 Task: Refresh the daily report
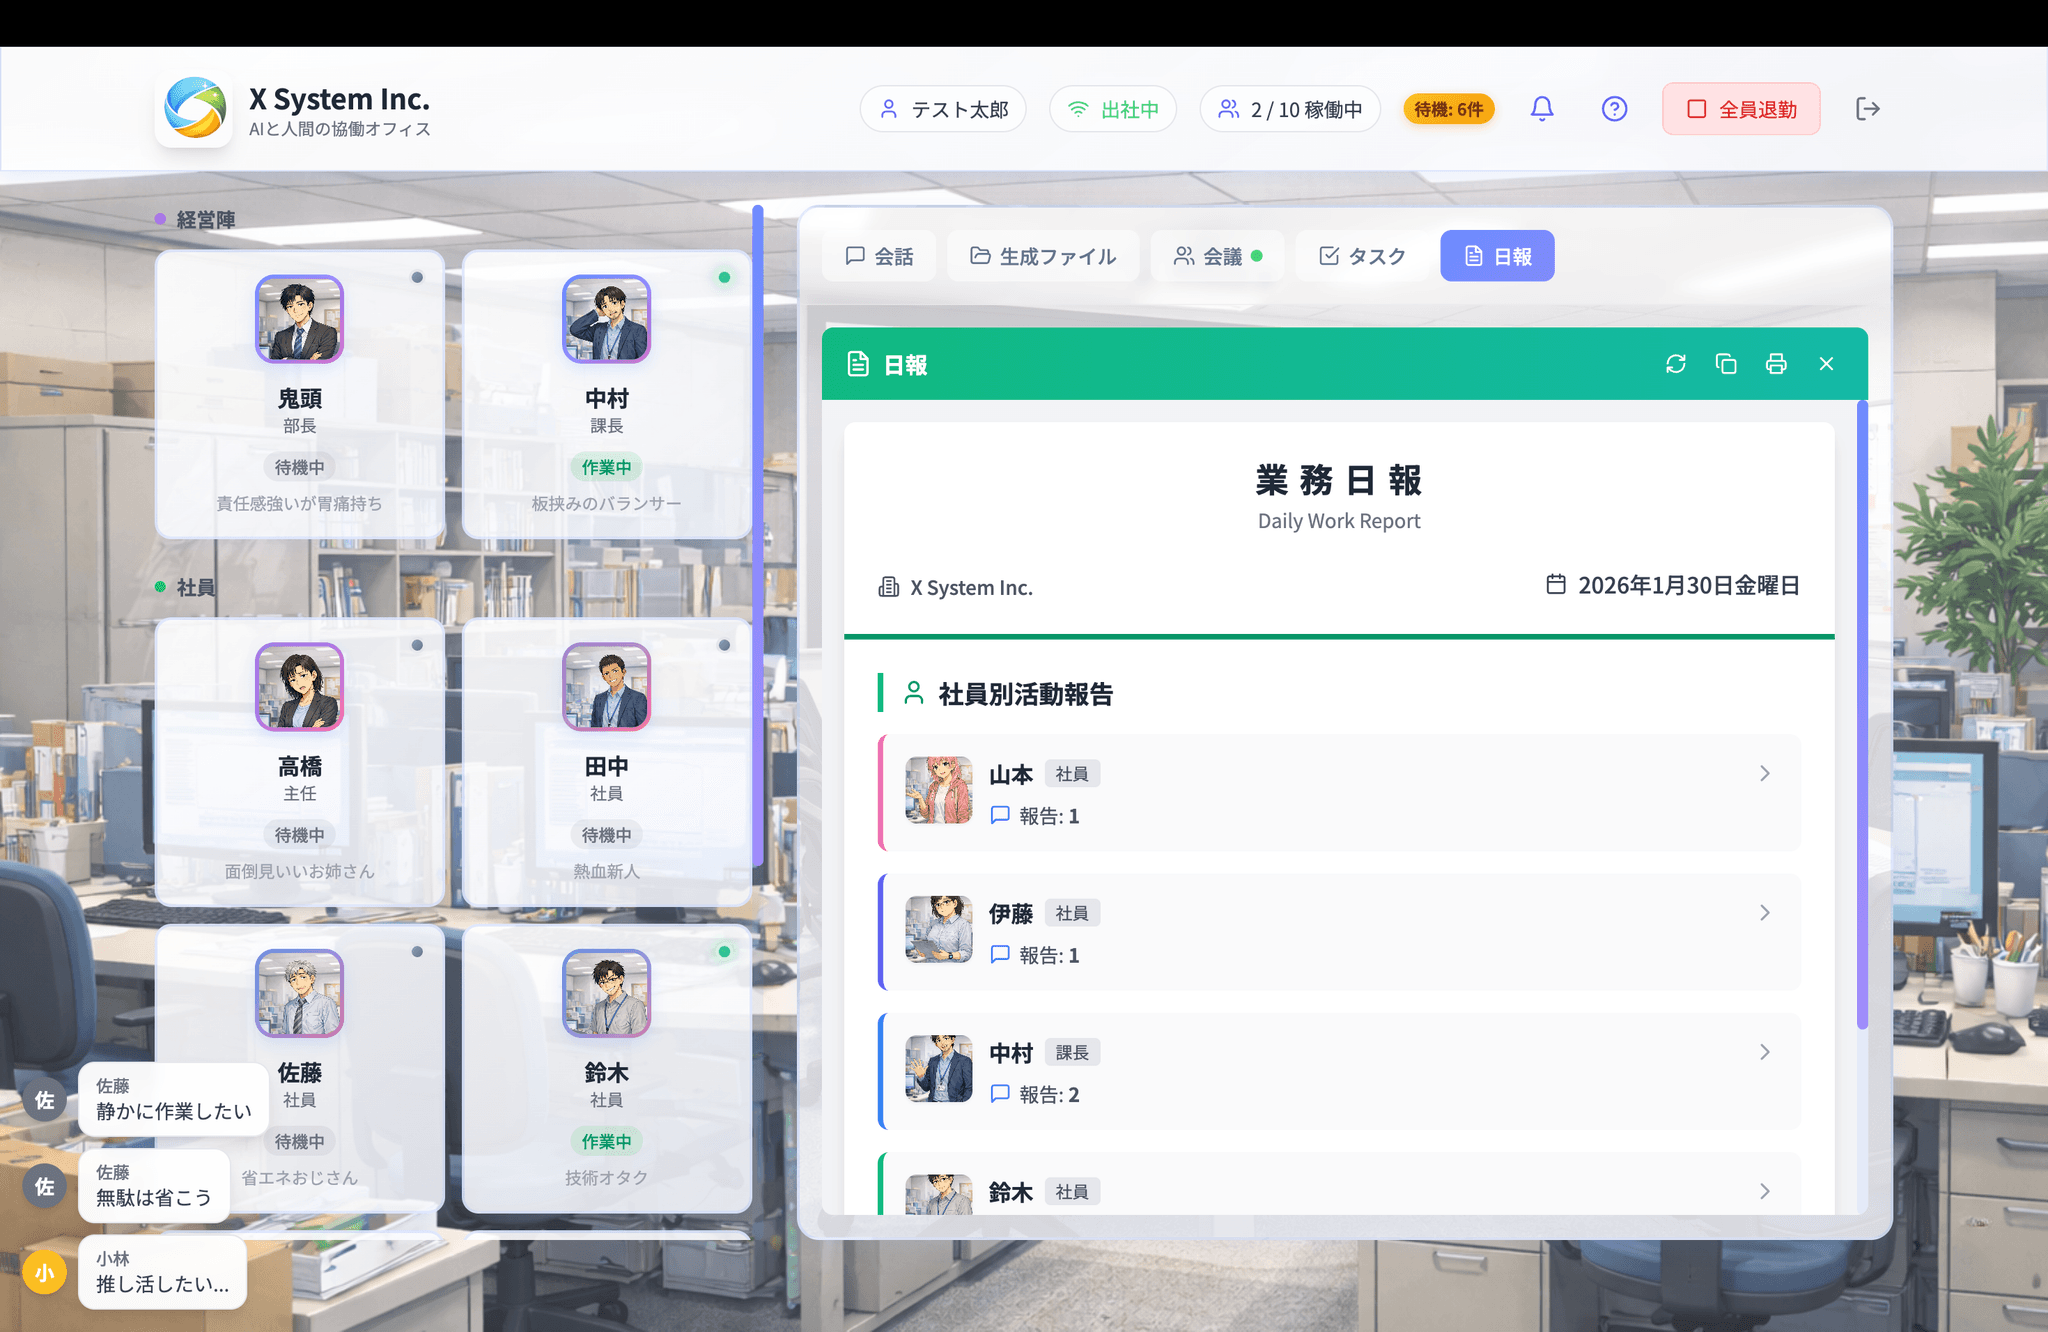click(1676, 364)
